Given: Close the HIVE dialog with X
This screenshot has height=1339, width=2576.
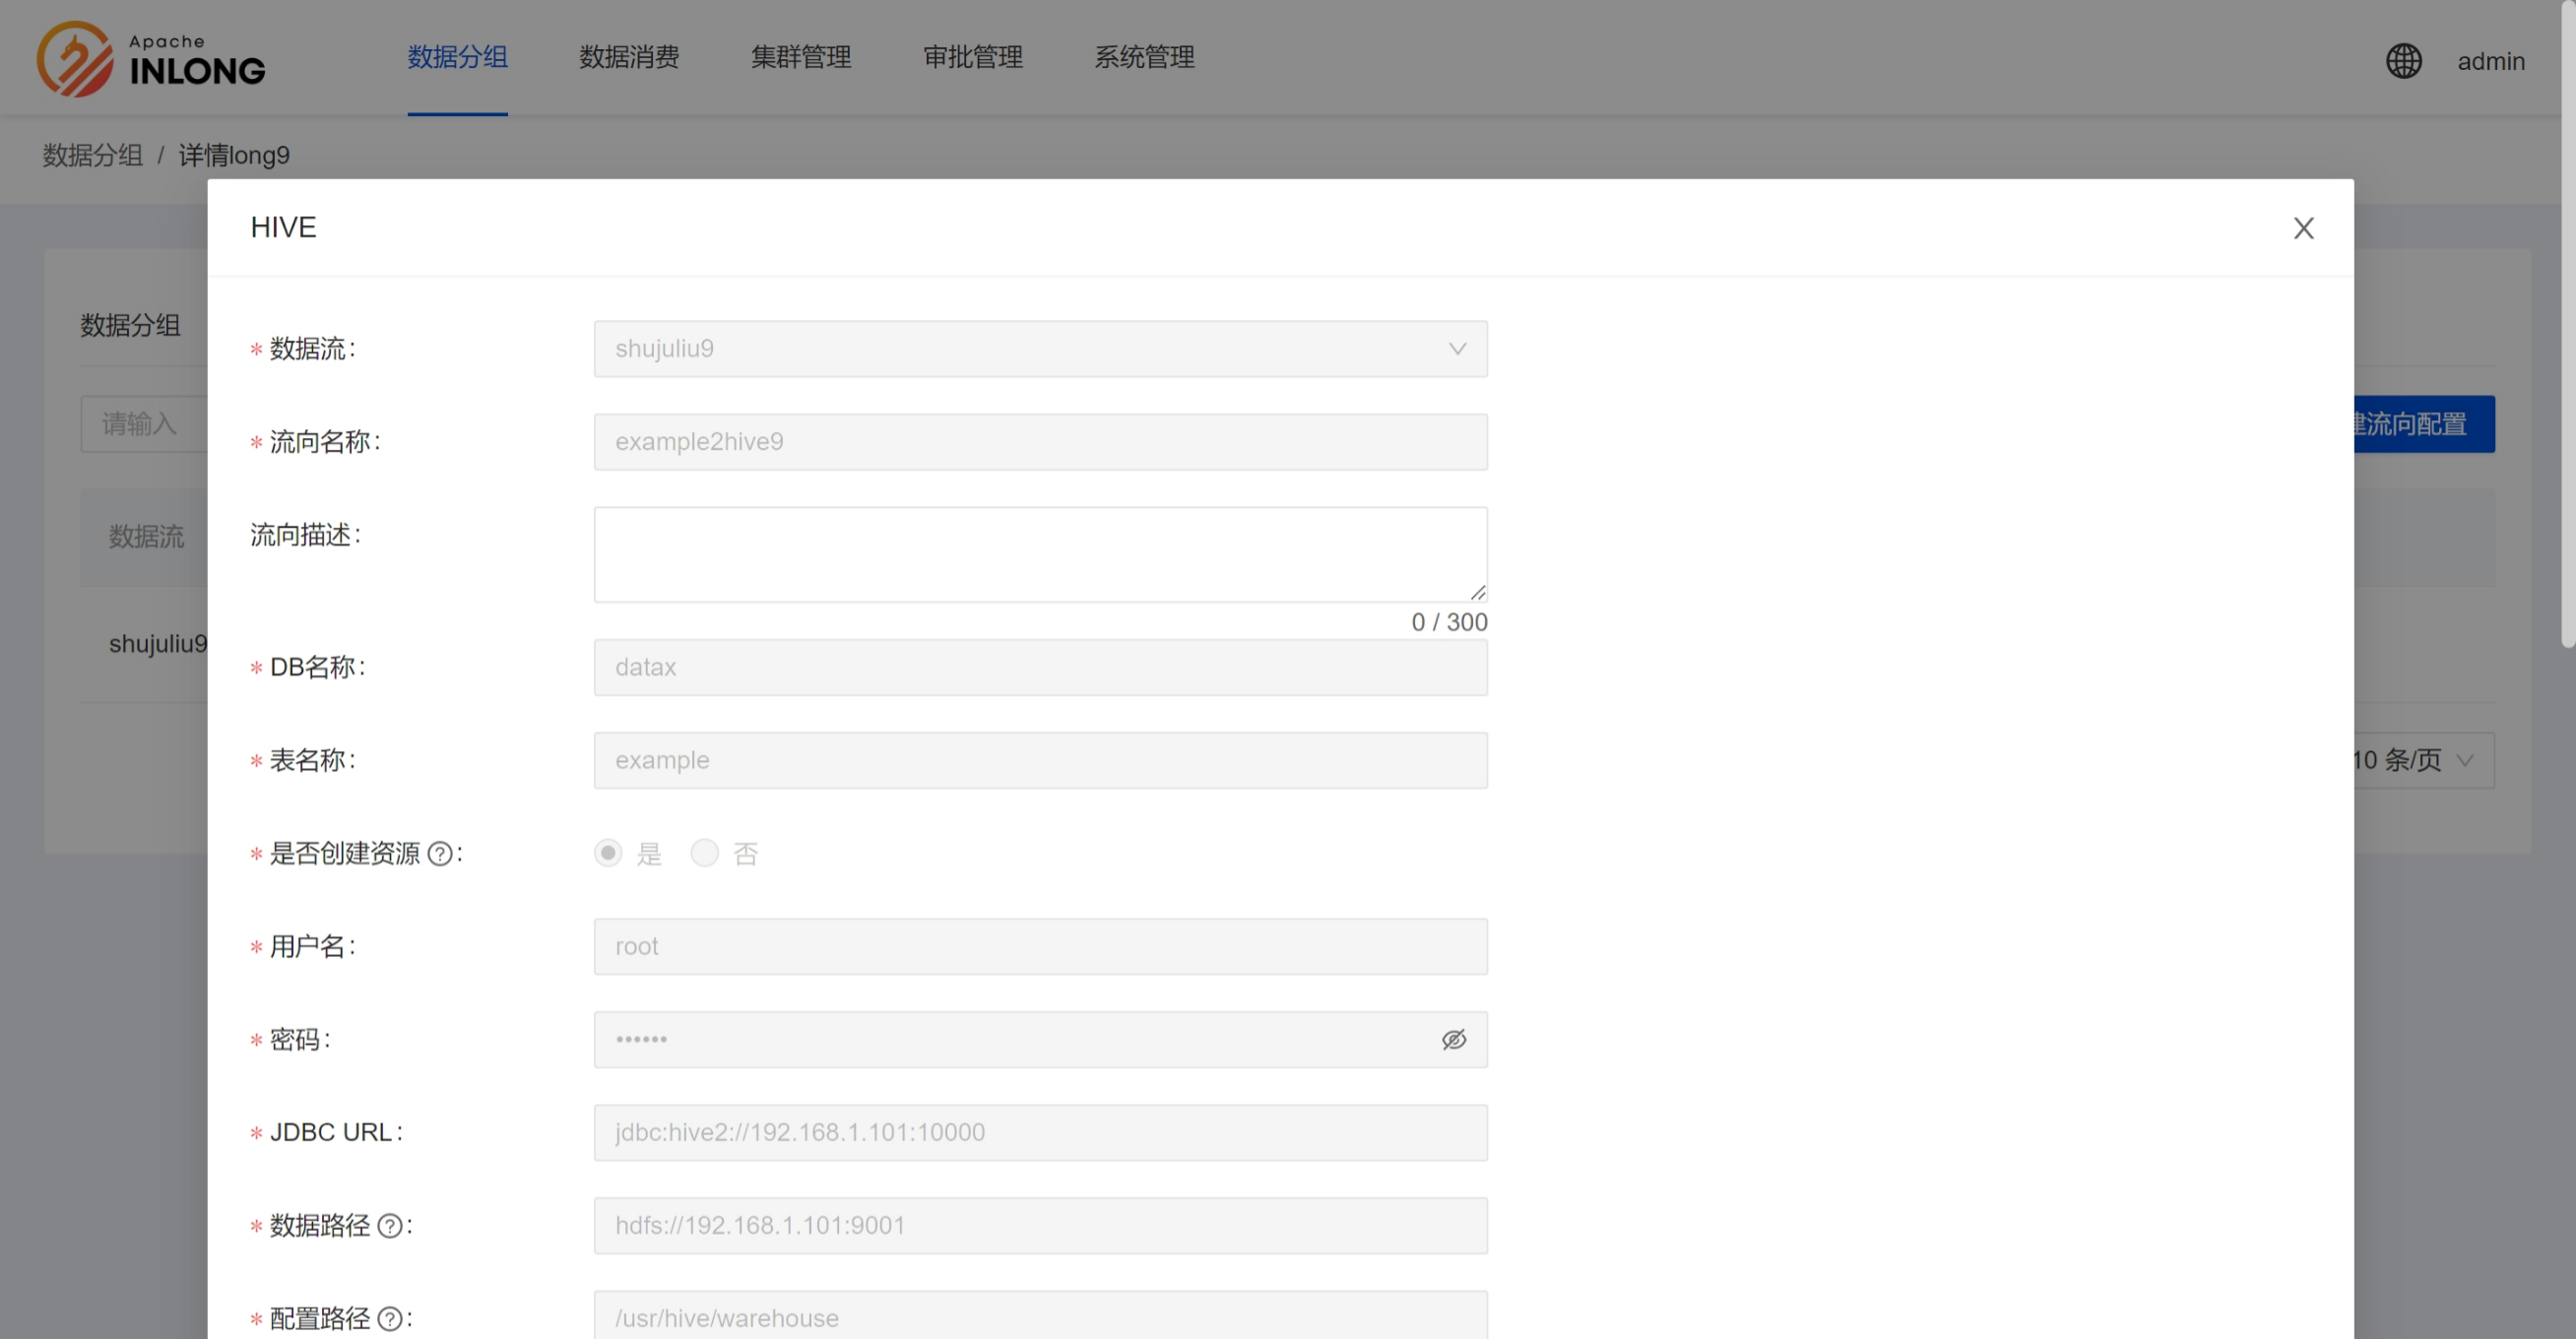Looking at the screenshot, I should 2303,228.
